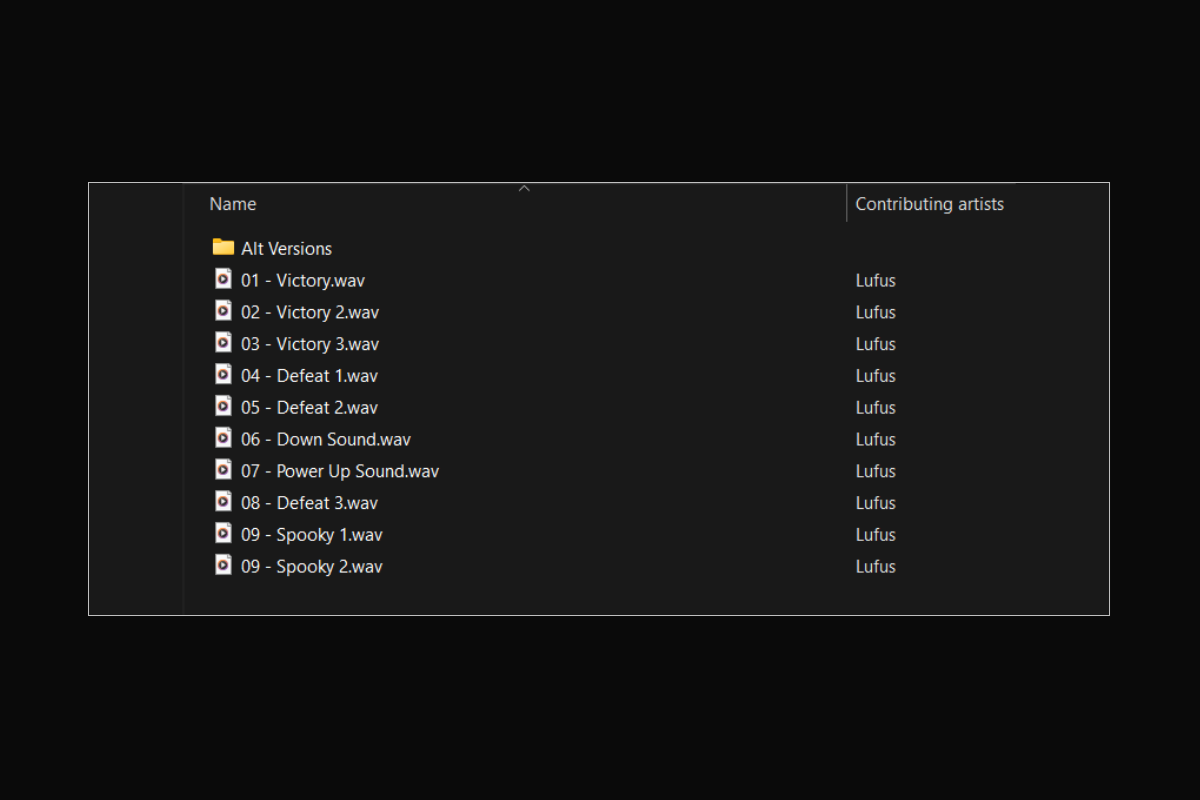1200x800 pixels.
Task: Select the 03 - Victory 3.wav file icon
Action: pyautogui.click(x=223, y=343)
